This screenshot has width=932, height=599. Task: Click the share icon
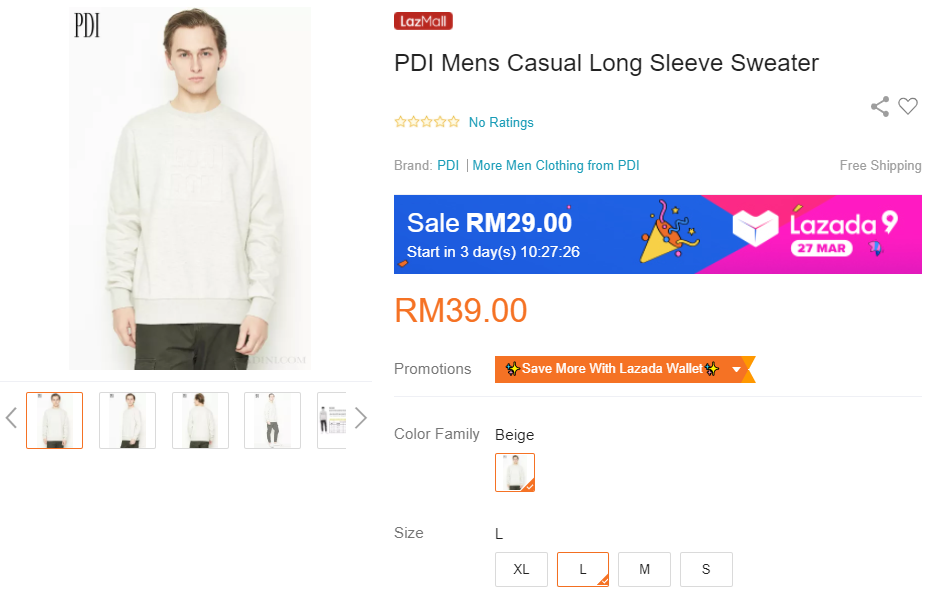click(x=880, y=106)
